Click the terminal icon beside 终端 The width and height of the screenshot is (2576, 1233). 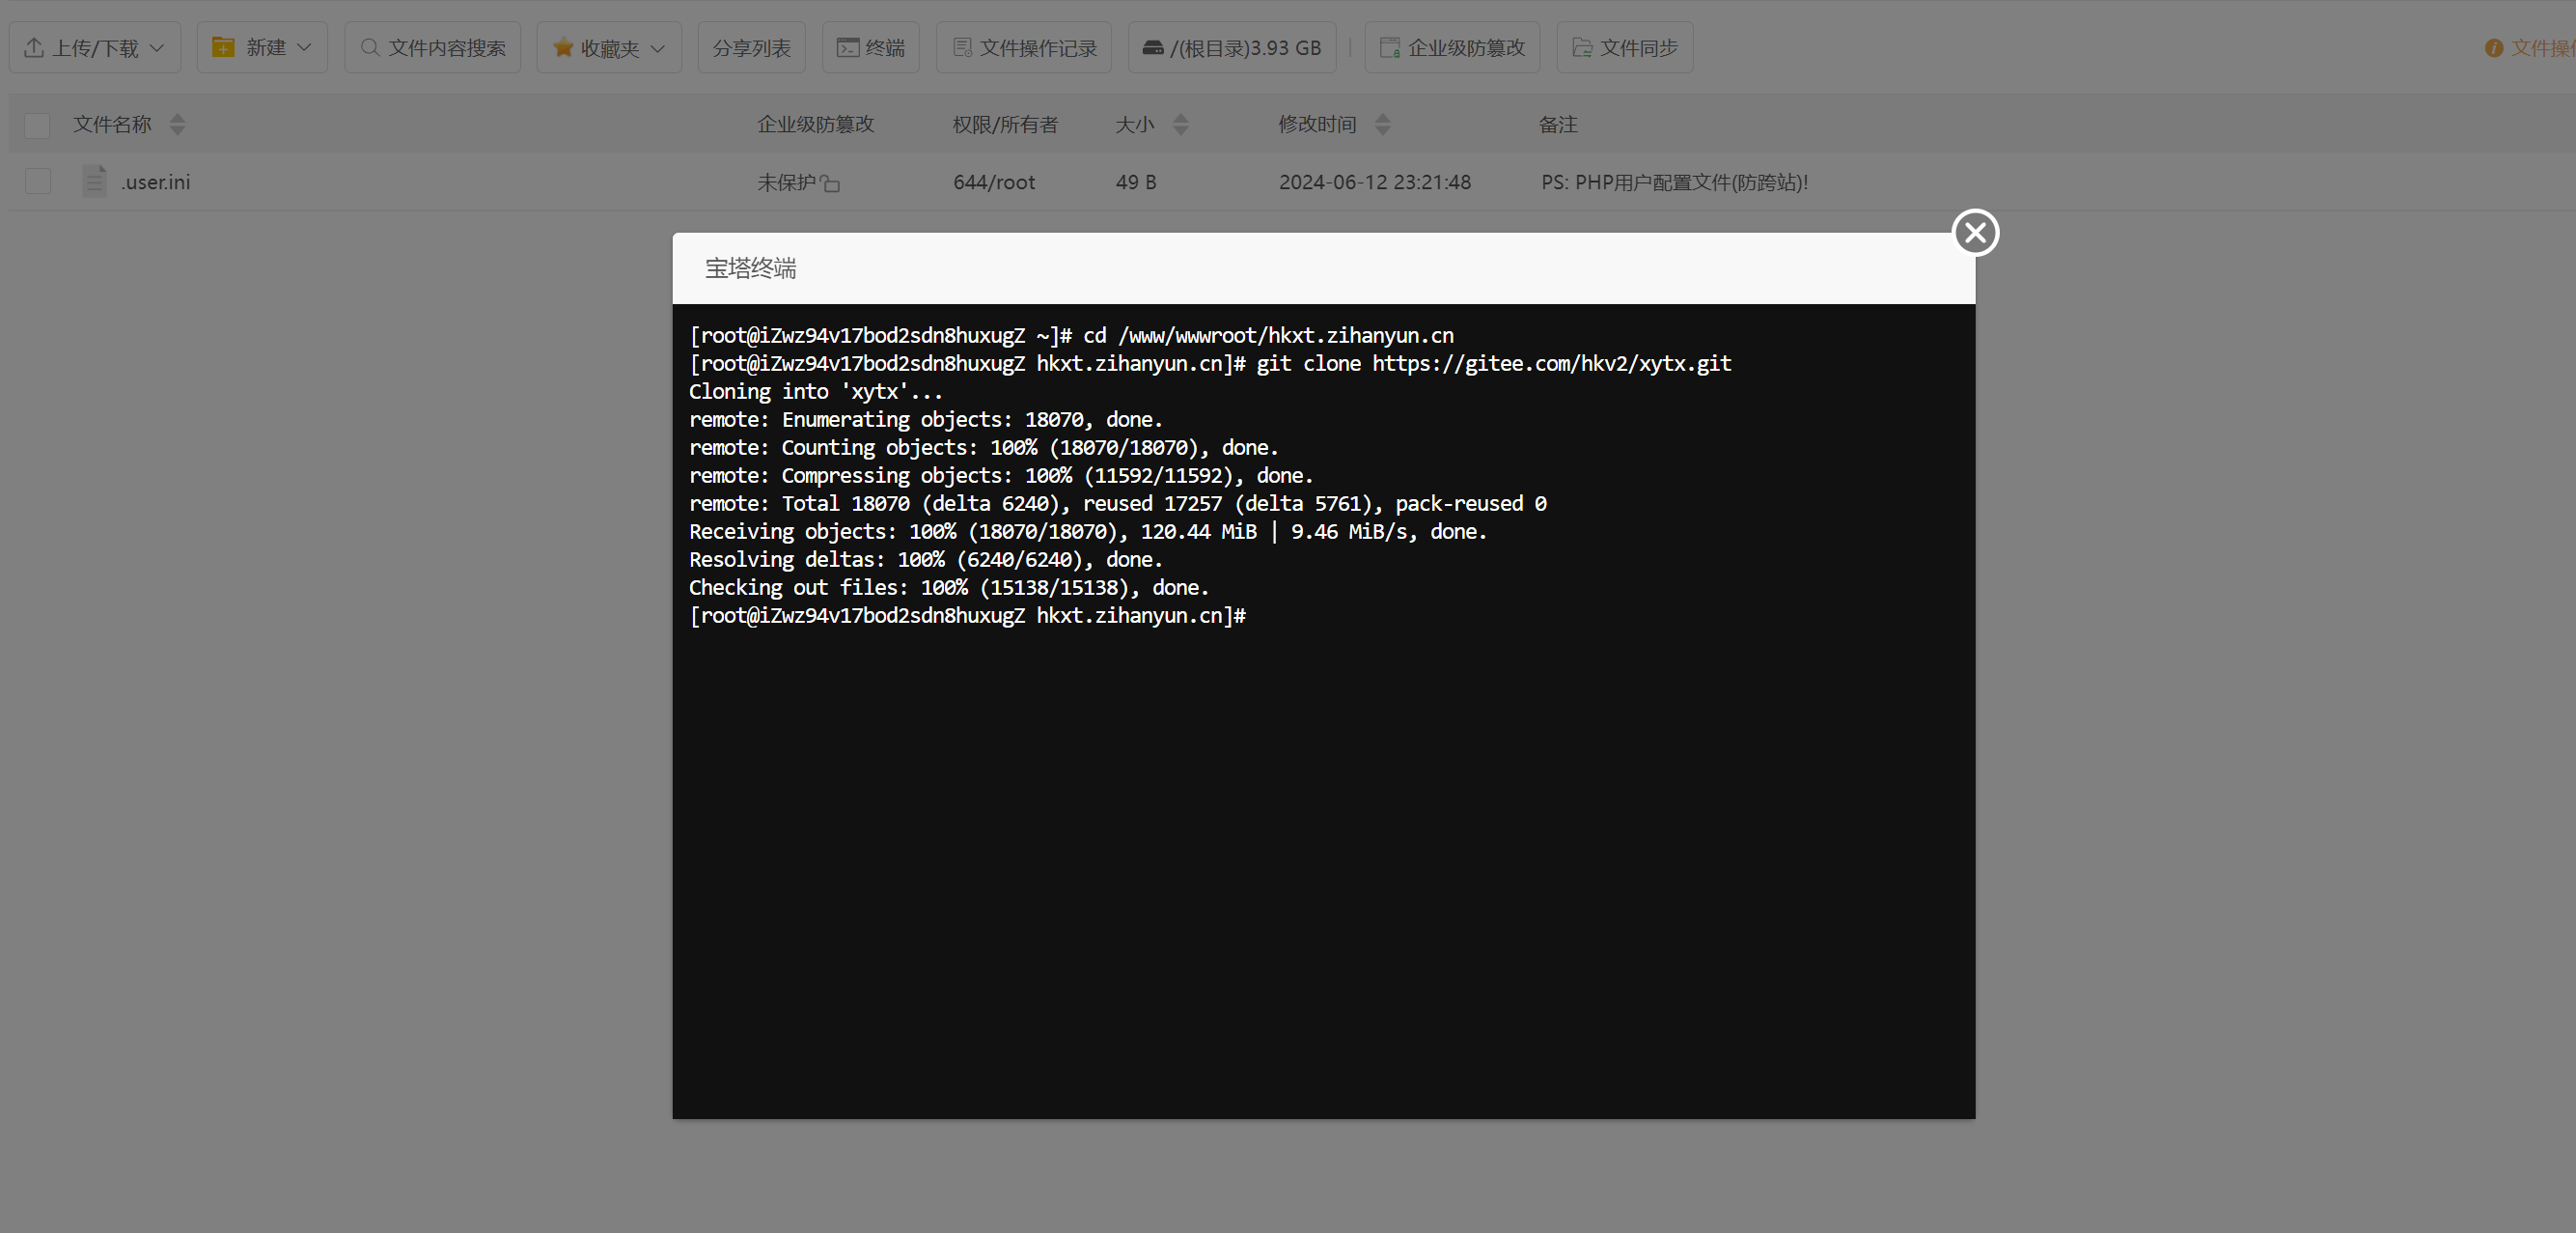[848, 48]
